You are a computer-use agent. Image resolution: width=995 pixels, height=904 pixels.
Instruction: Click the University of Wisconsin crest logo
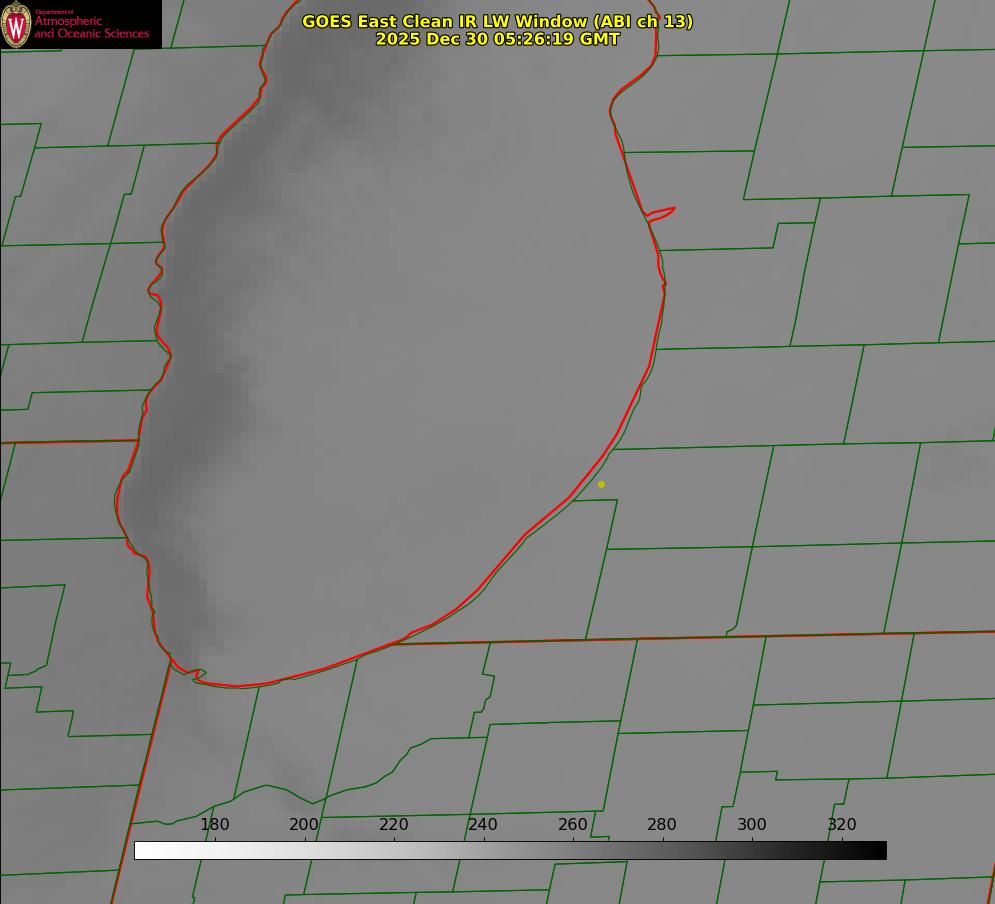[16, 24]
